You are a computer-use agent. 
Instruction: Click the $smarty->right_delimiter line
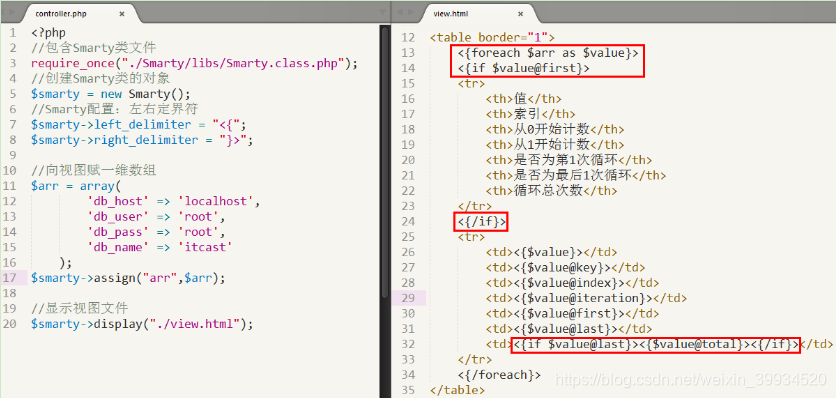pyautogui.click(x=142, y=140)
